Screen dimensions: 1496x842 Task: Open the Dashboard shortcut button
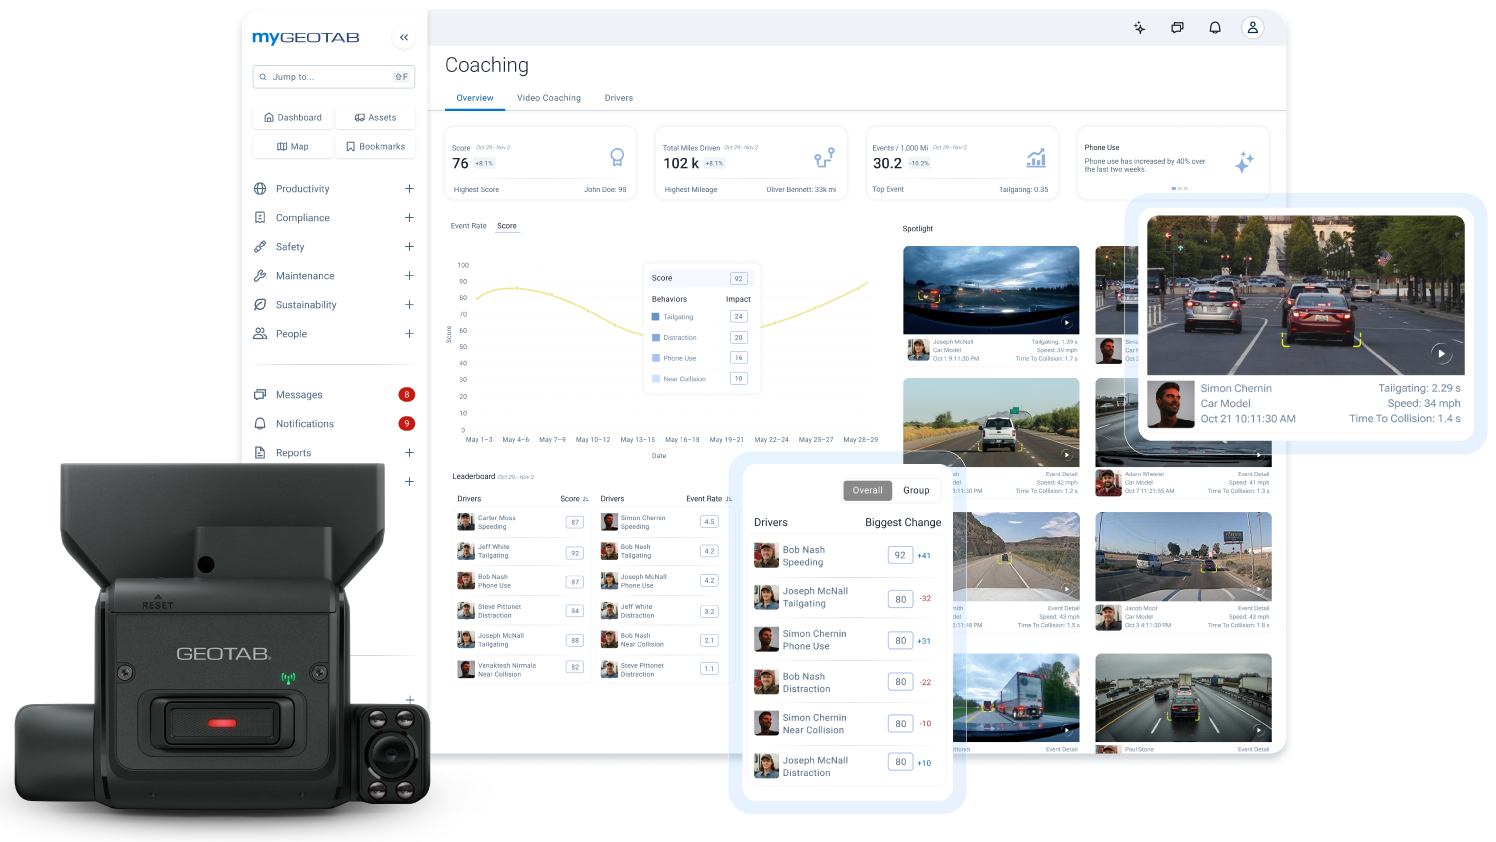[293, 118]
